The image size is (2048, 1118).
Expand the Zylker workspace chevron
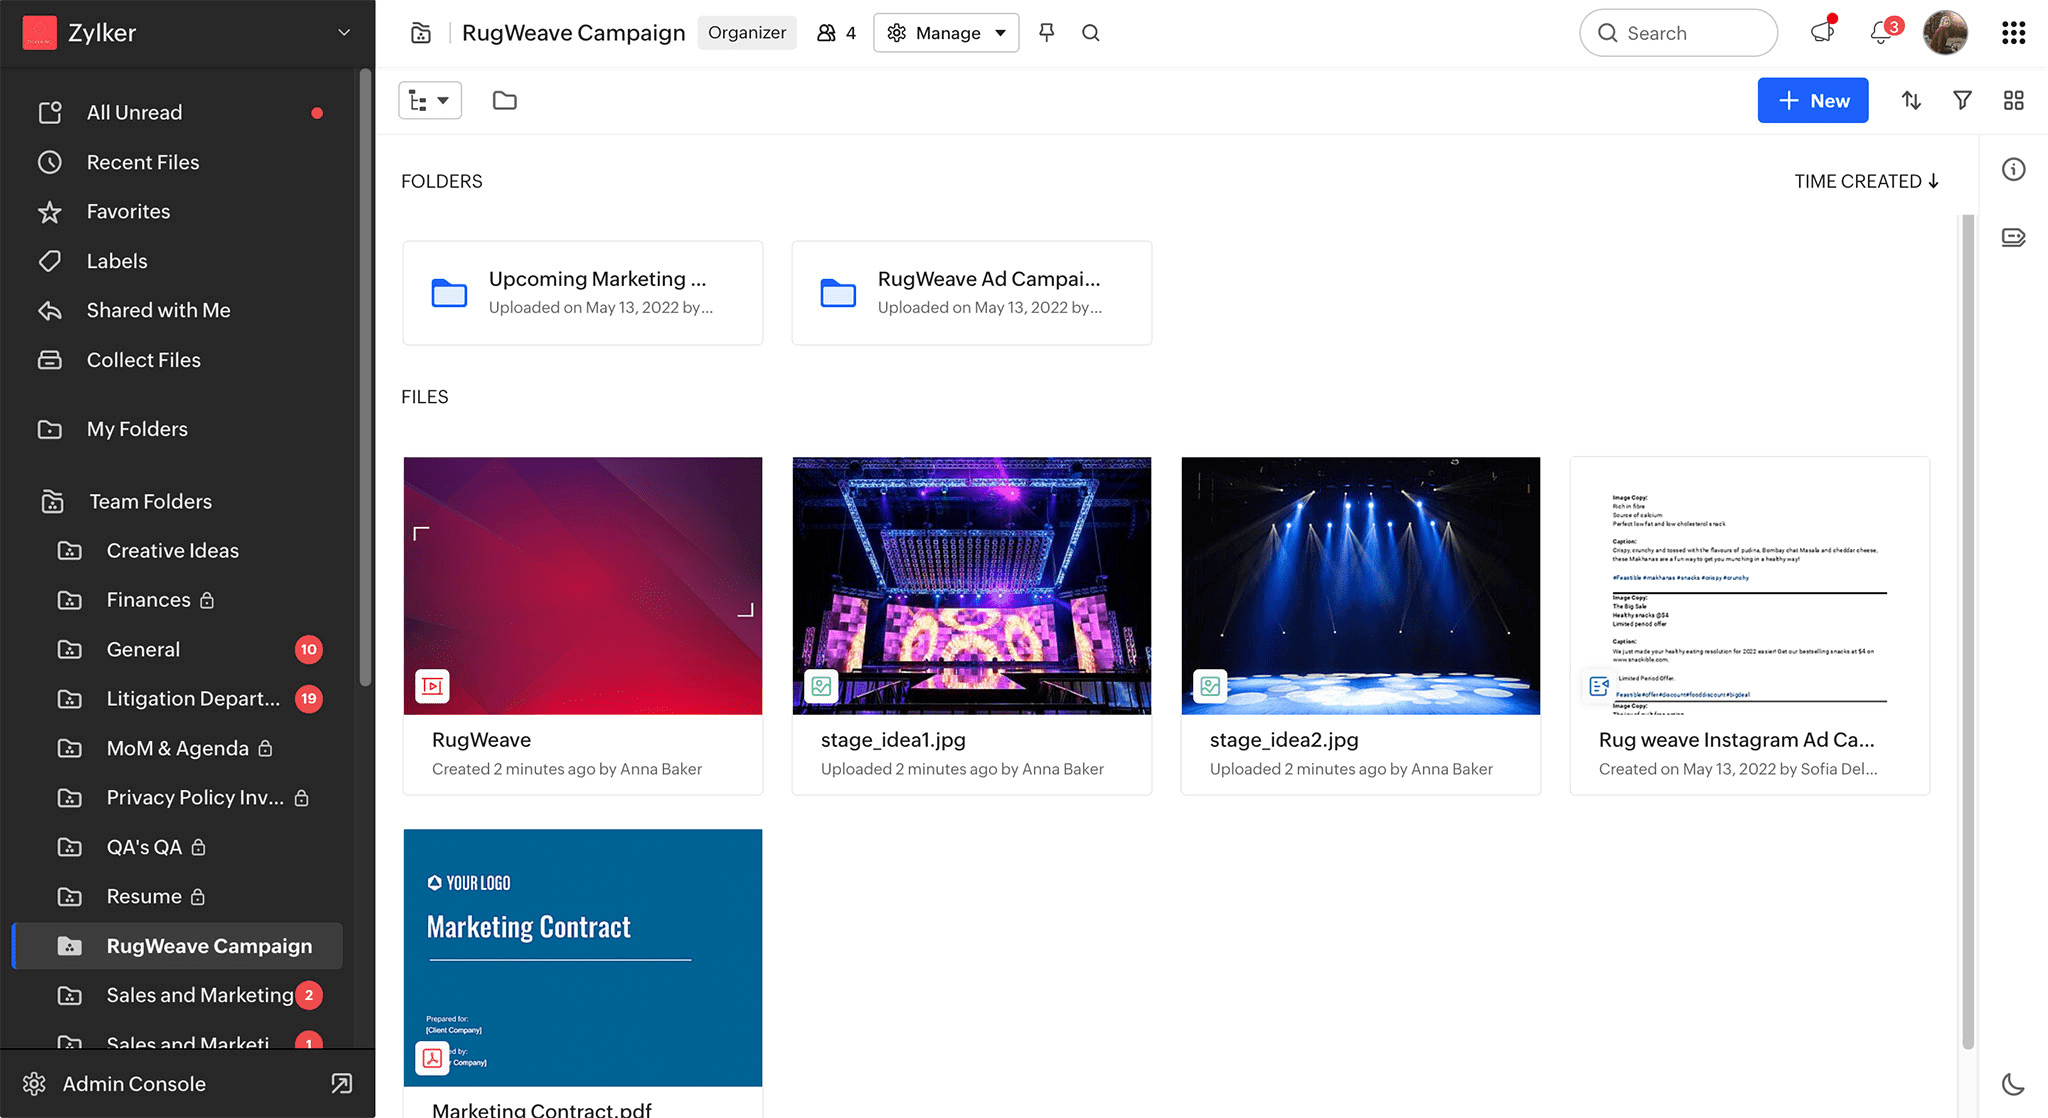coord(344,33)
